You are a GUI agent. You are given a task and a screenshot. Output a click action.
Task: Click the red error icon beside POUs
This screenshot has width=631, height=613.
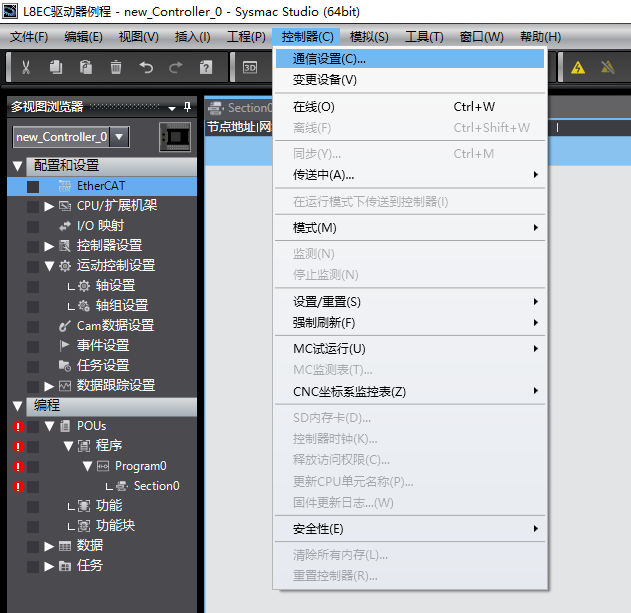coord(18,427)
